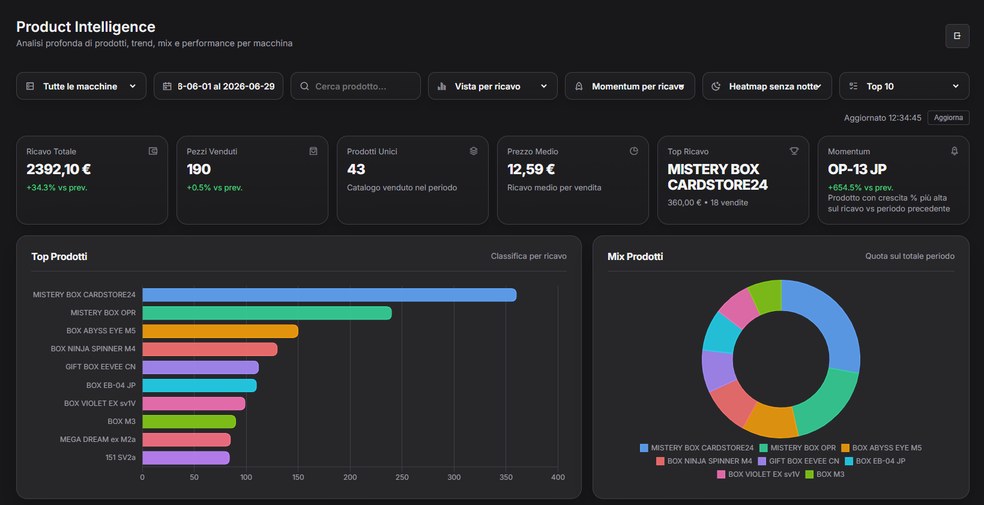Expand the Vista per ricavo dropdown
This screenshot has width=984, height=505.
[493, 86]
